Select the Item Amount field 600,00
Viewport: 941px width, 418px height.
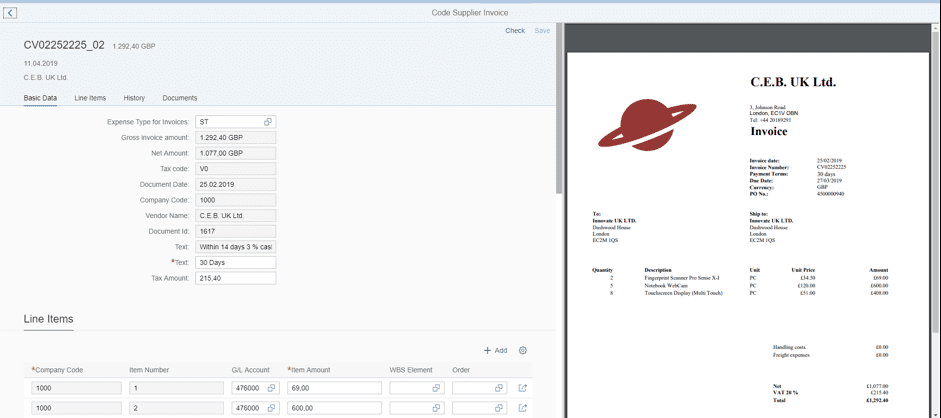pos(334,408)
